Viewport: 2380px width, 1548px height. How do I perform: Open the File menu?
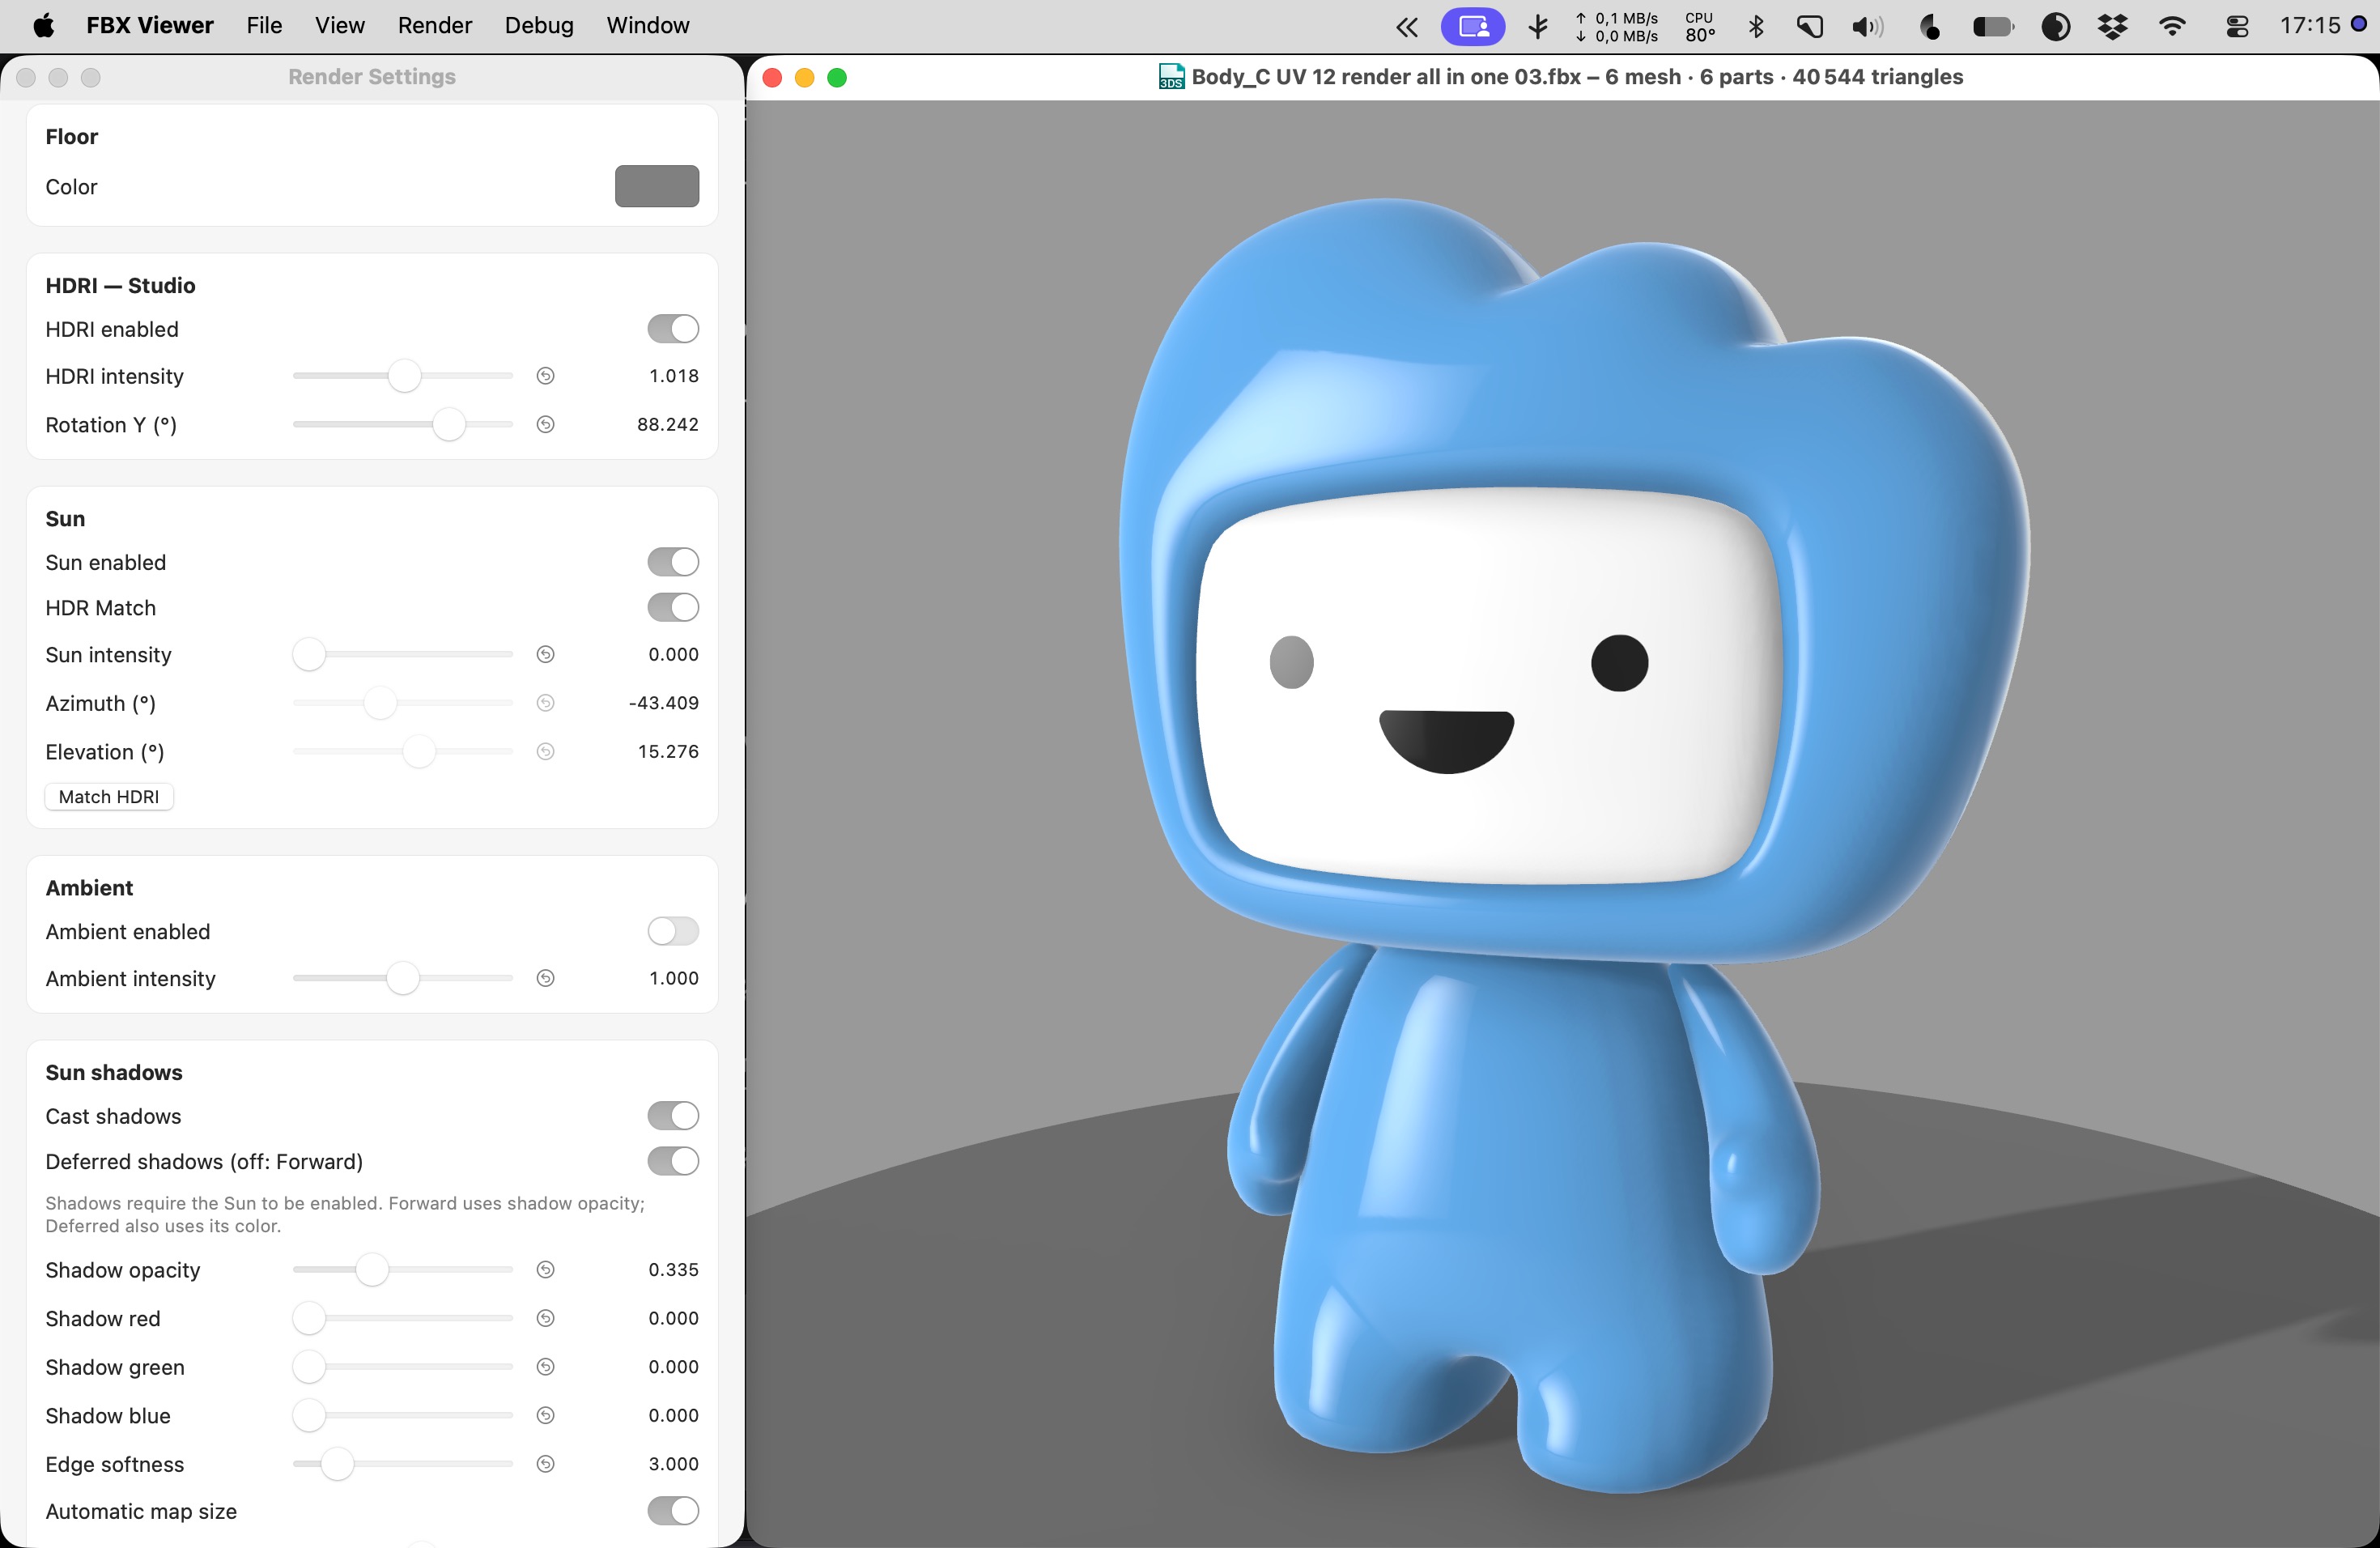click(264, 26)
